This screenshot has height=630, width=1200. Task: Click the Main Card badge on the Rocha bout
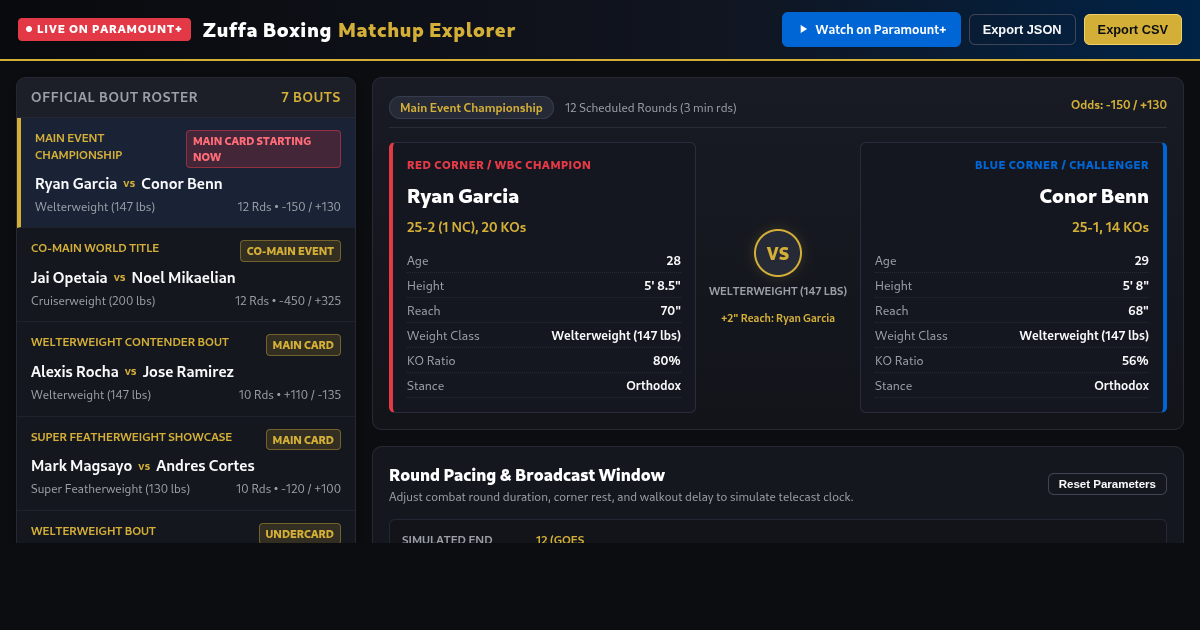pyautogui.click(x=303, y=345)
